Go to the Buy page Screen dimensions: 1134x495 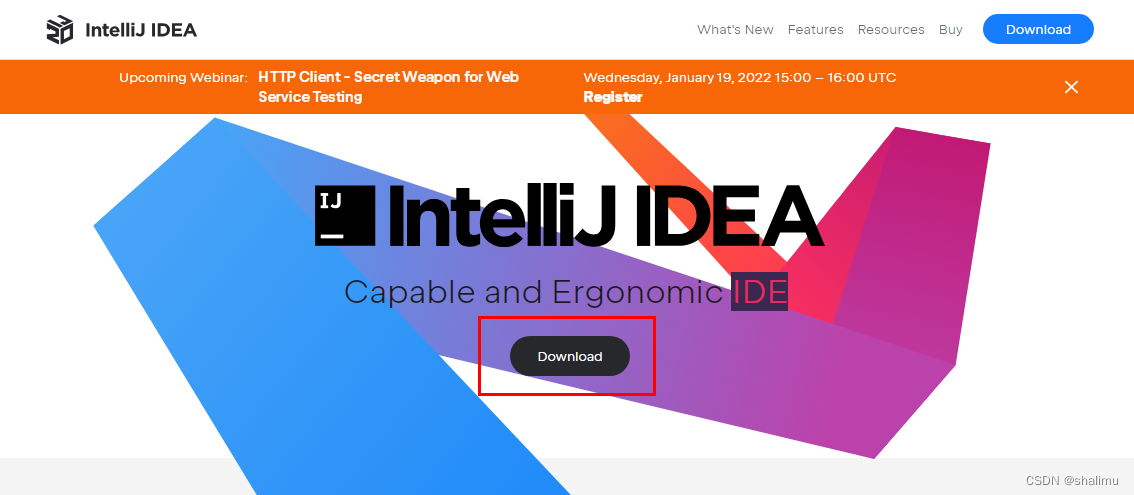[x=950, y=30]
